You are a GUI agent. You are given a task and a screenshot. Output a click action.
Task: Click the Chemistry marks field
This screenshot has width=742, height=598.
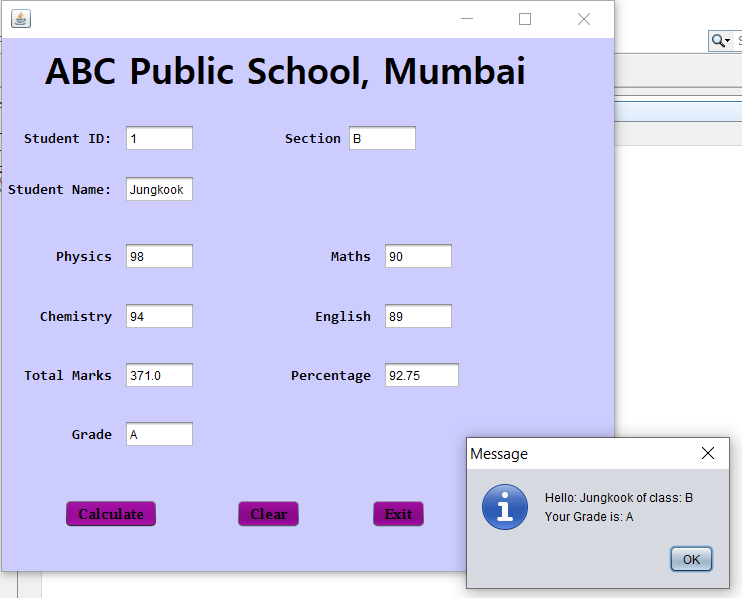159,316
